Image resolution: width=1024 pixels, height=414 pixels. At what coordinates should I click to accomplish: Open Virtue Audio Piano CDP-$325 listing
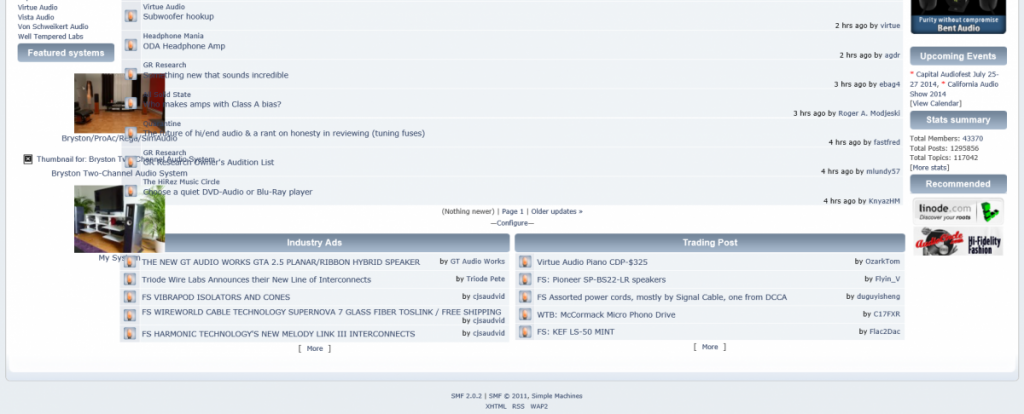[x=592, y=262]
